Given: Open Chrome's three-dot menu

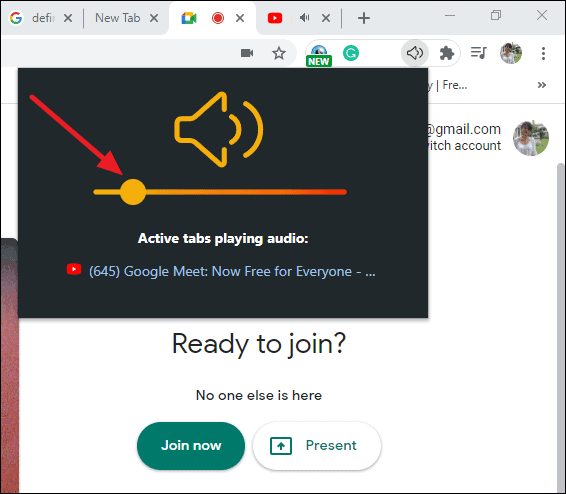Looking at the screenshot, I should [543, 53].
